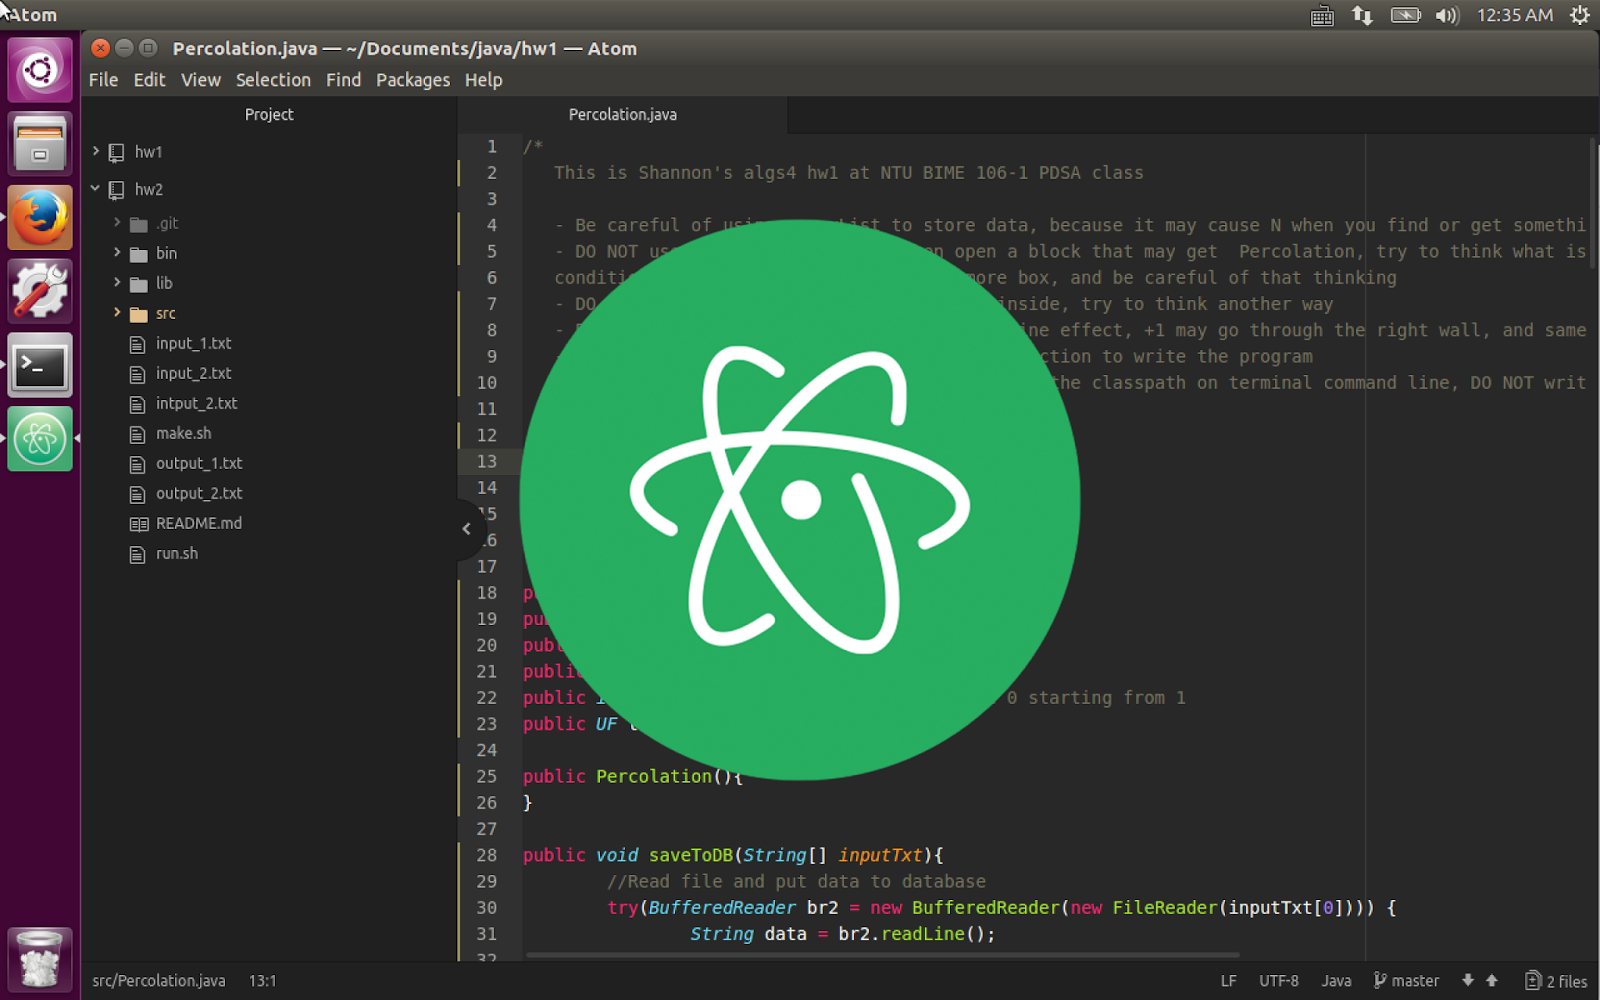Viewport: 1600px width, 1000px height.
Task: Open output_1.txt in the tree view
Action: tap(199, 463)
